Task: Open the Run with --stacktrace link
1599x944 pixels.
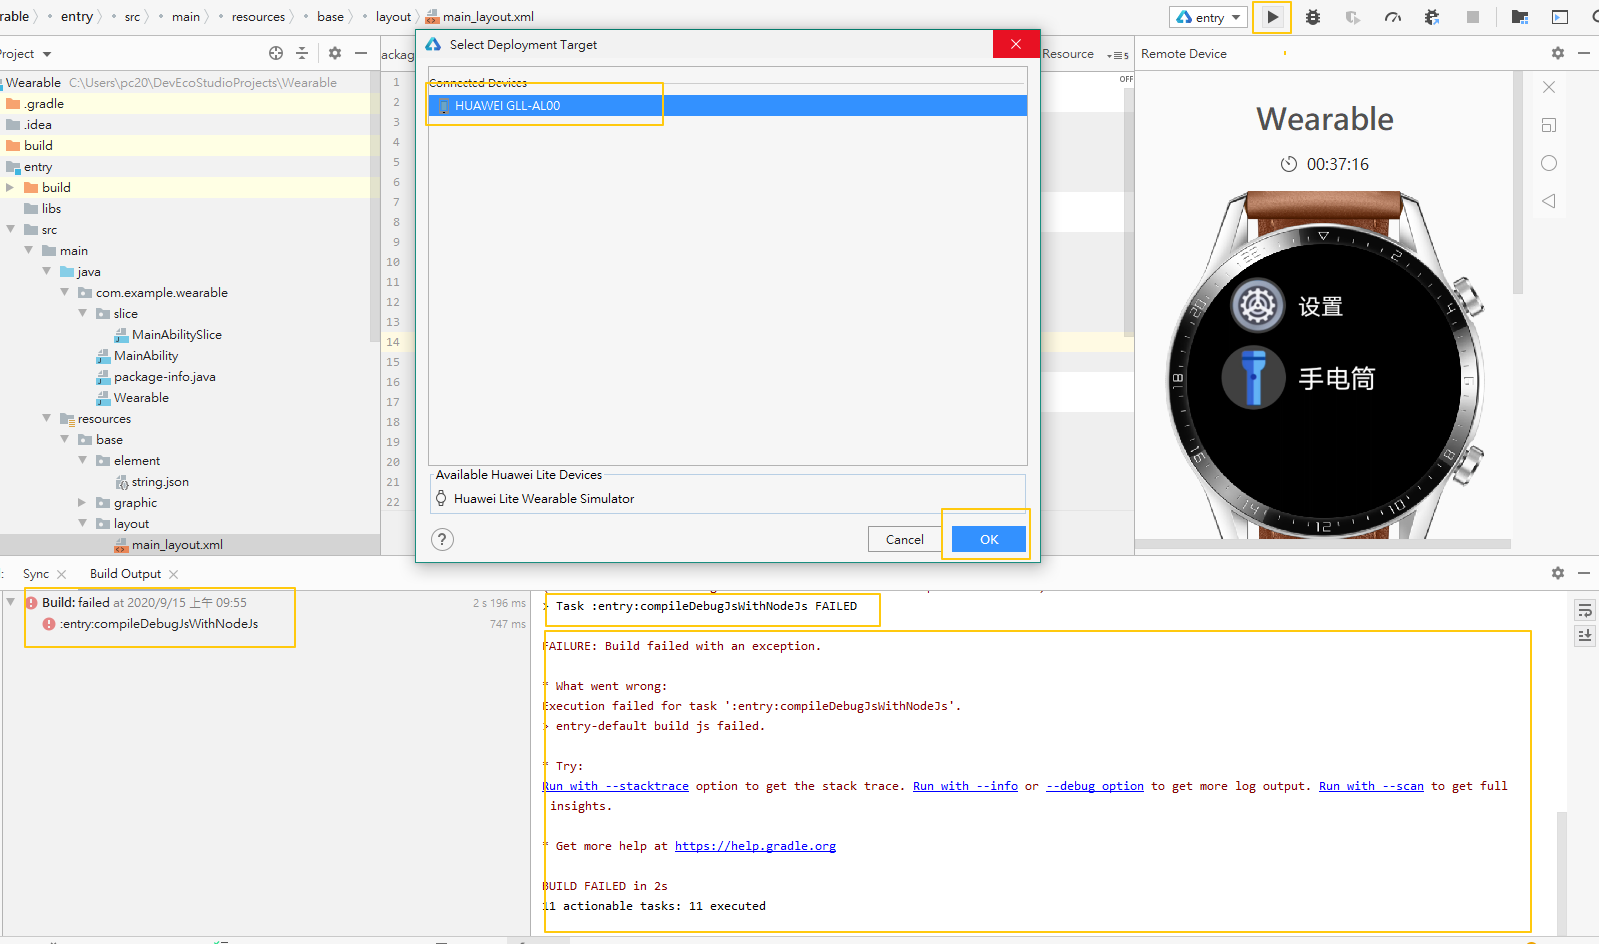Action: 616,786
